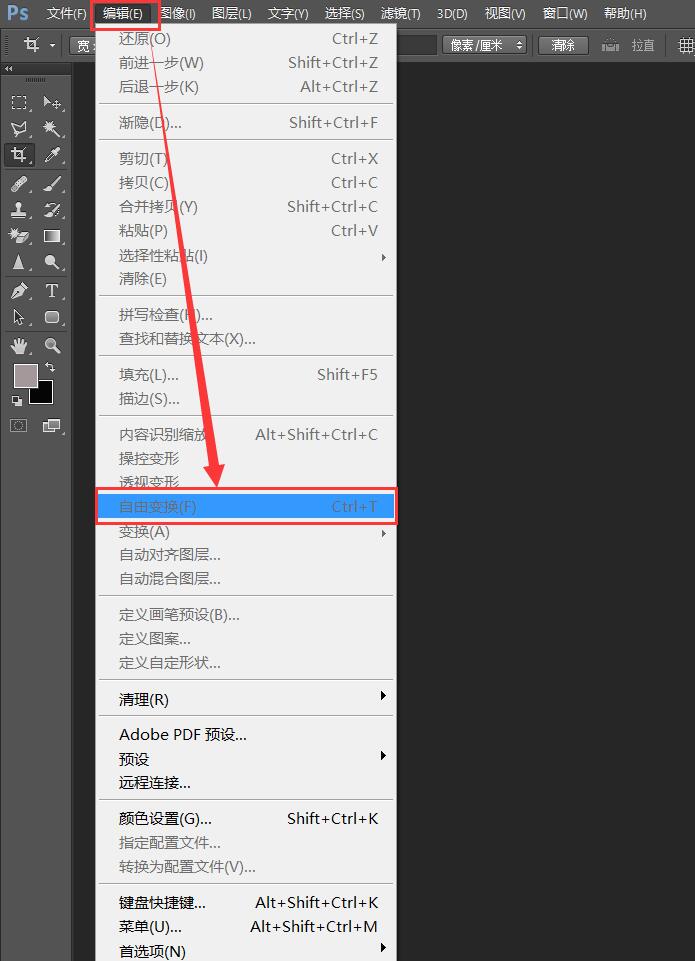Select the Dodge tool
The image size is (695, 961).
pos(52,262)
